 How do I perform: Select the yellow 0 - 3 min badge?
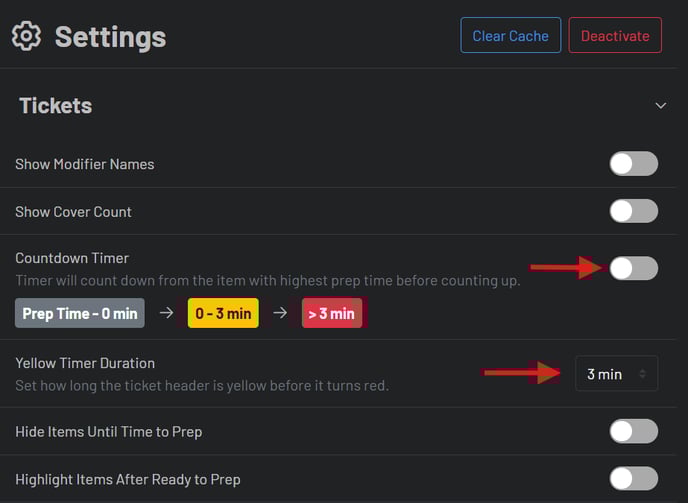223,314
